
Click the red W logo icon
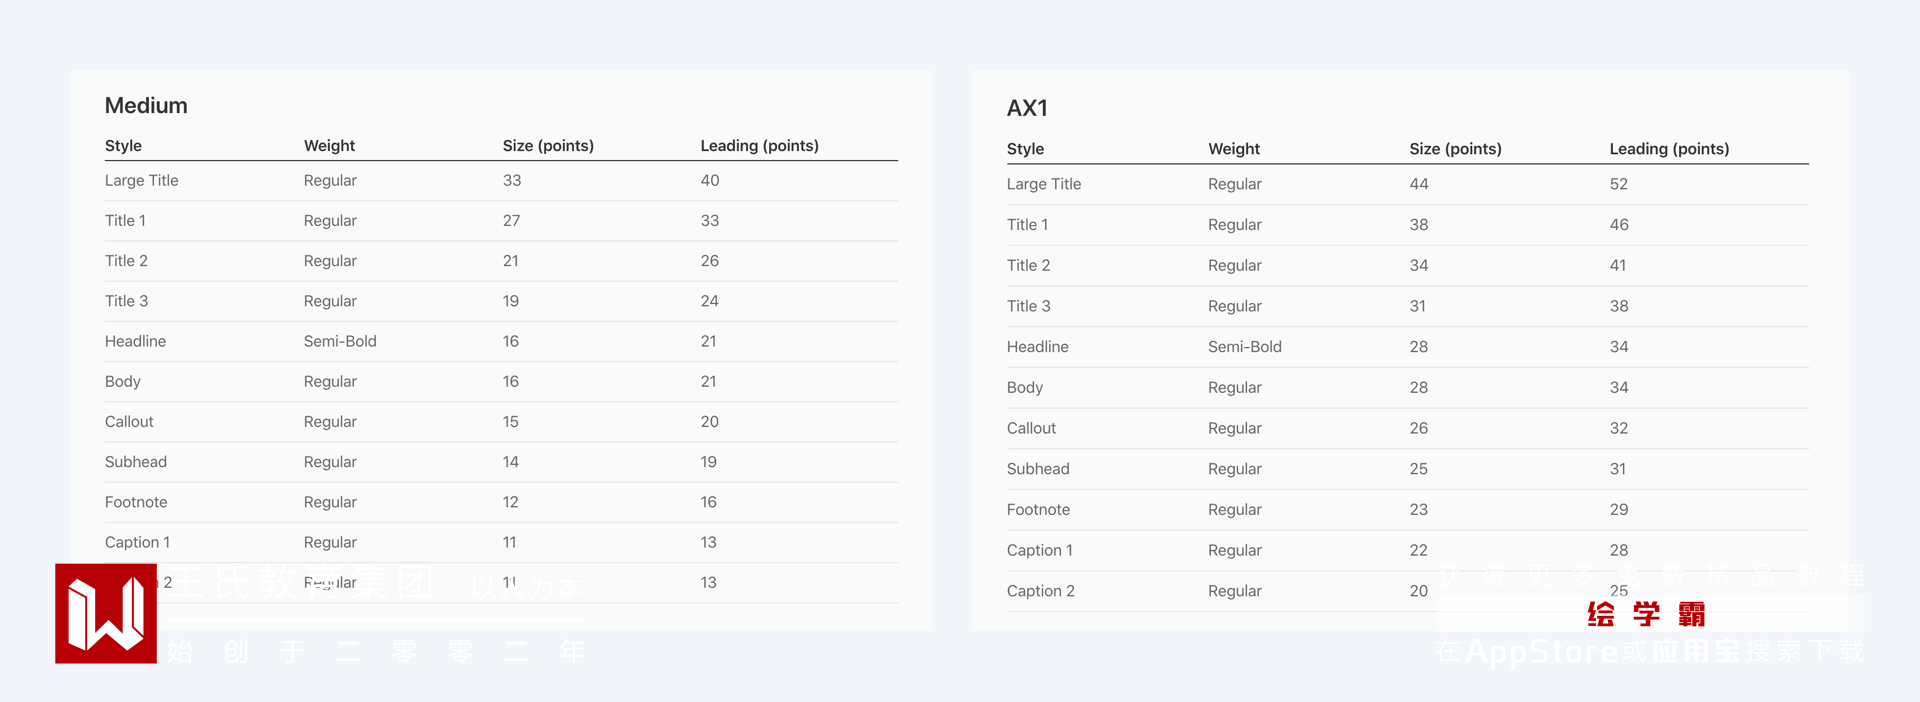[106, 613]
